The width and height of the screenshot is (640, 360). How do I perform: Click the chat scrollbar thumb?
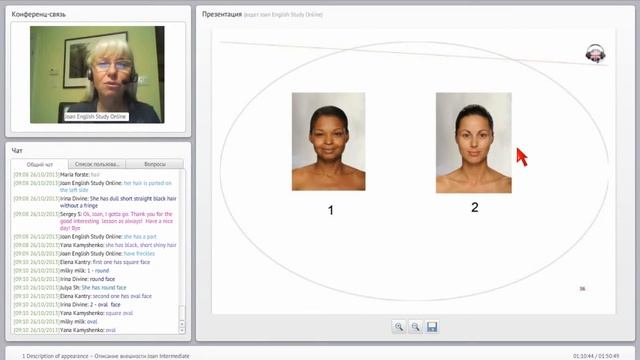point(182,313)
